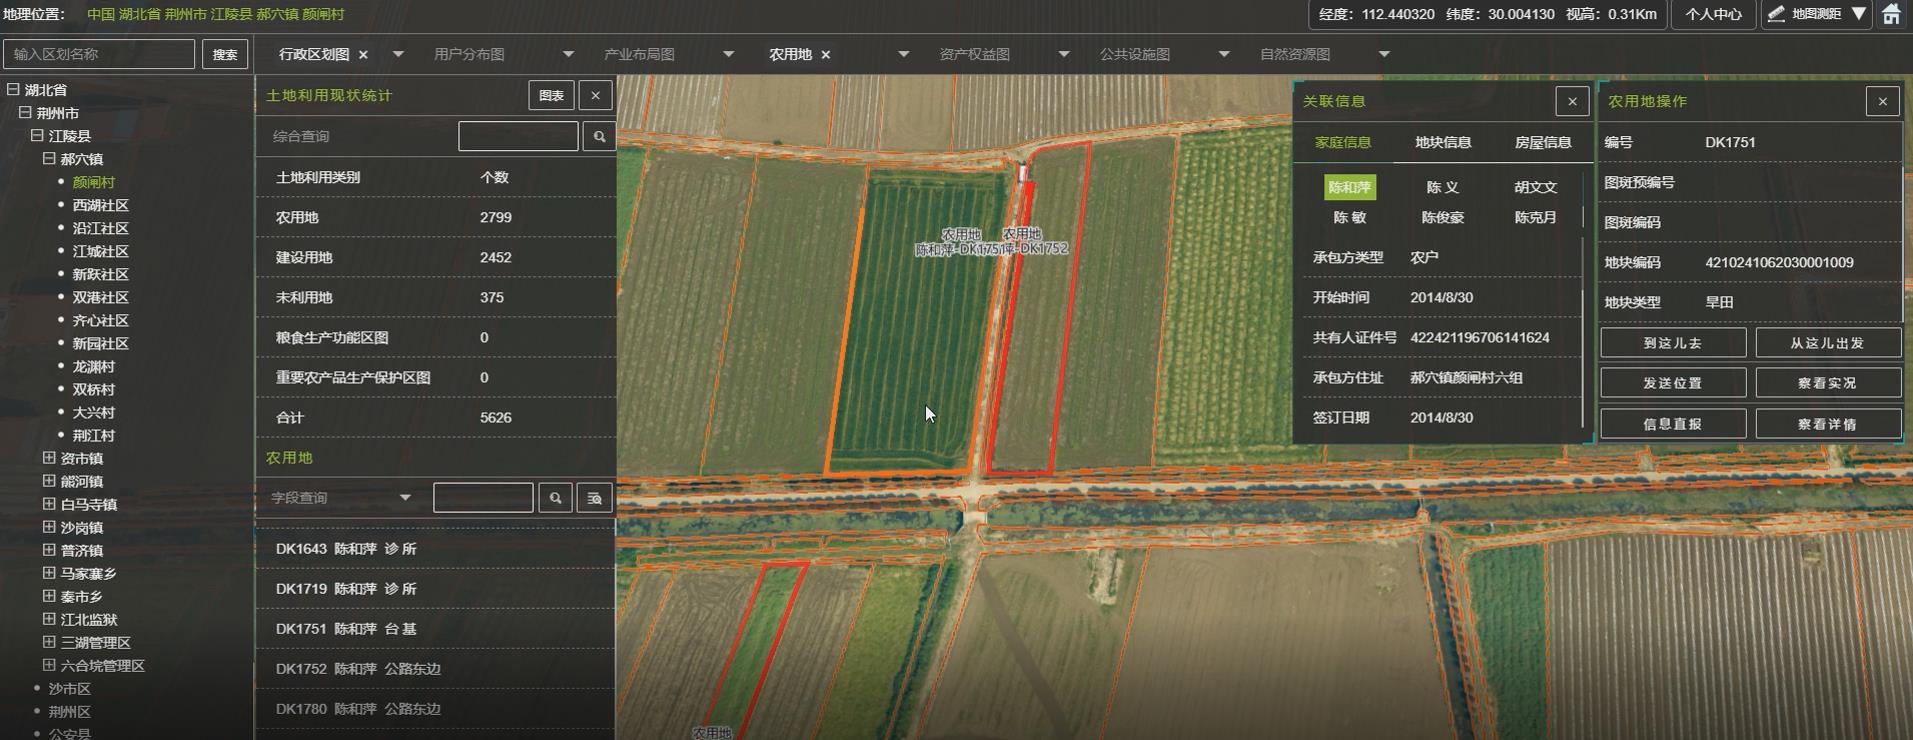
Task: Close the 农用地操作 panel
Action: click(1883, 101)
